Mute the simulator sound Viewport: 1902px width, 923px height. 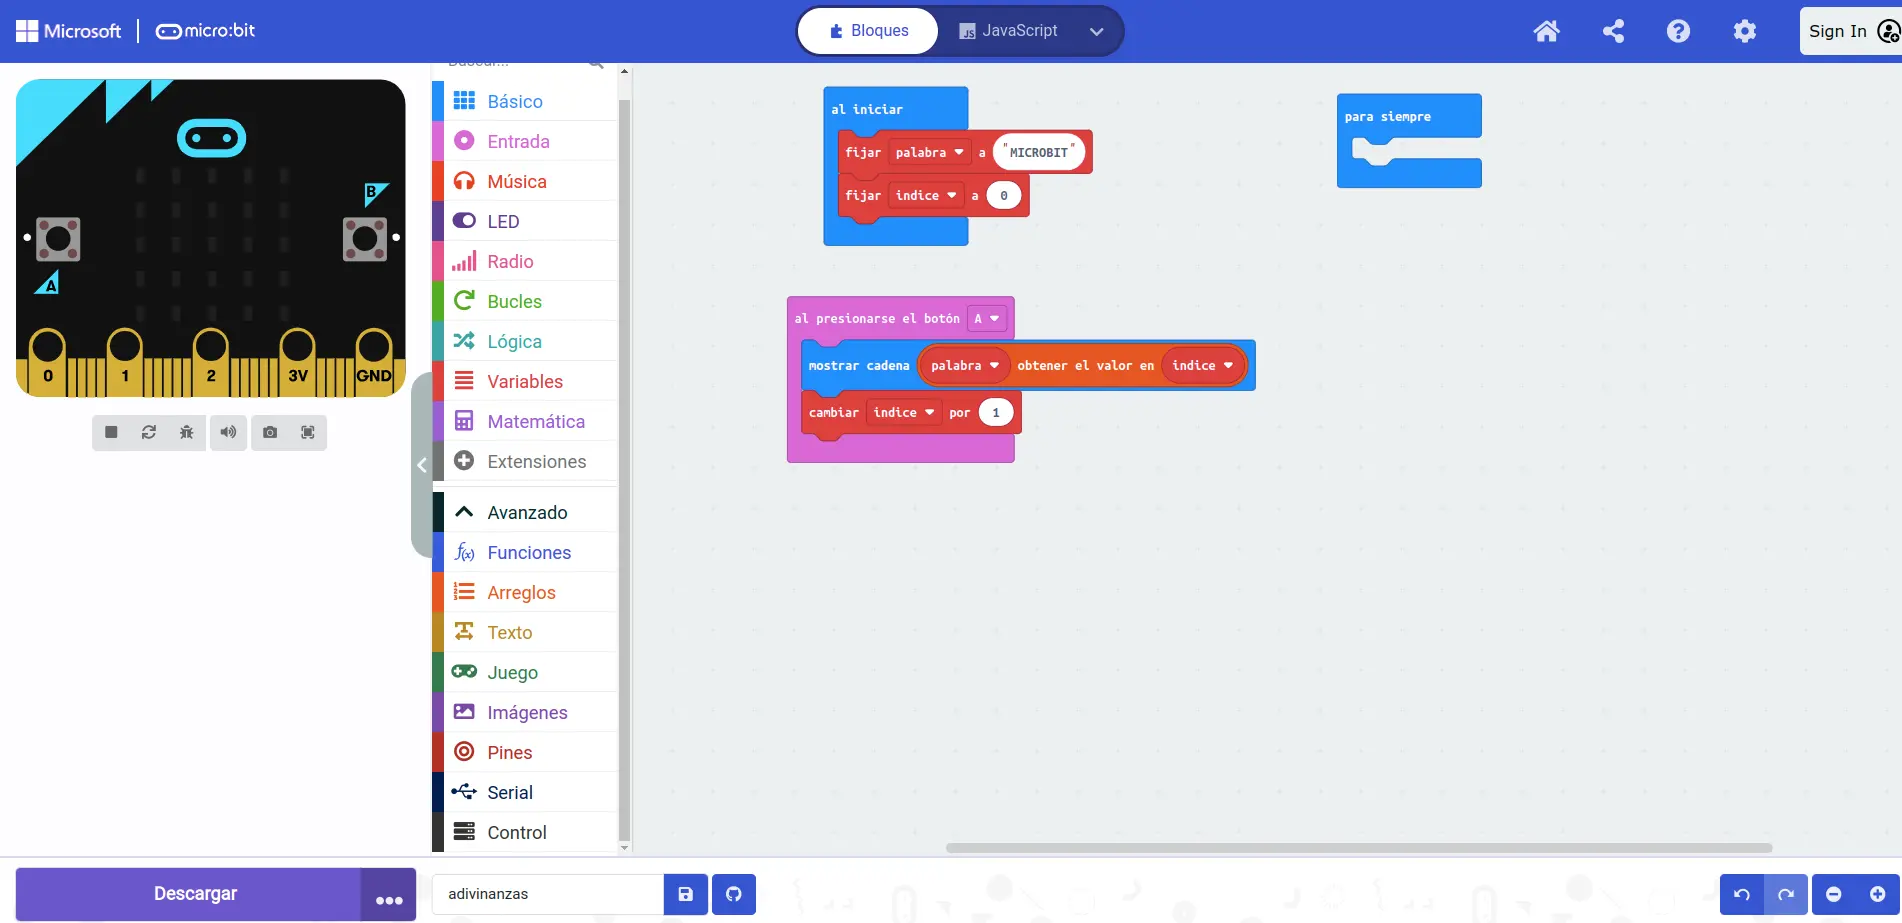click(x=228, y=432)
